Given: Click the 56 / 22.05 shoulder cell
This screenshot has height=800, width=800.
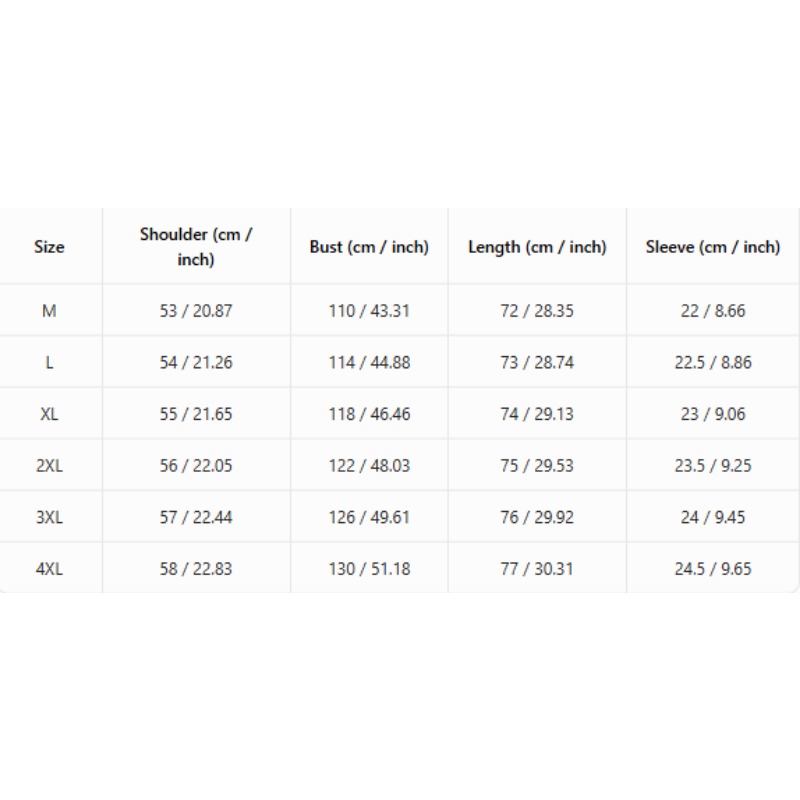Looking at the screenshot, I should [x=196, y=466].
